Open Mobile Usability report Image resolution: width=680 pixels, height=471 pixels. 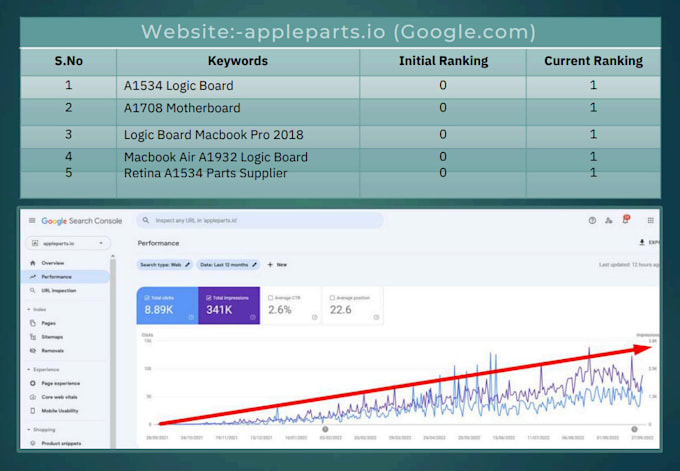(65, 411)
